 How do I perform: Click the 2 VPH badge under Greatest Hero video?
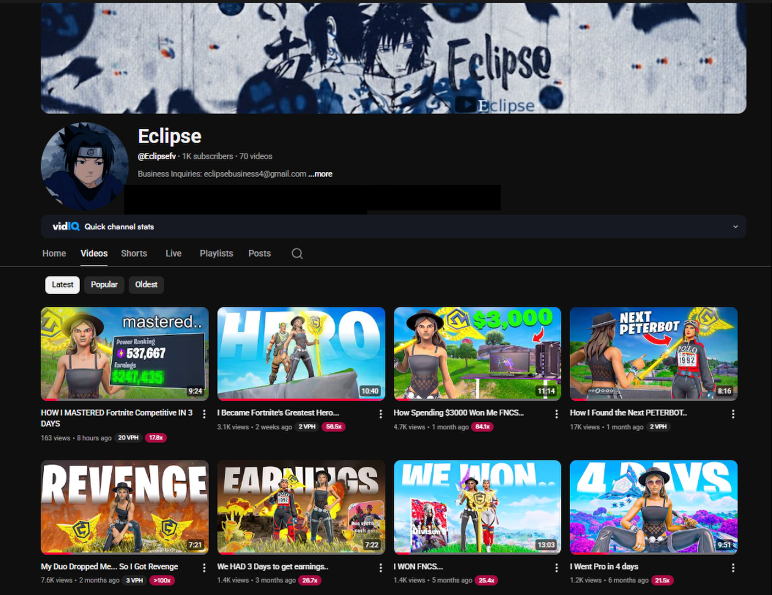point(307,427)
